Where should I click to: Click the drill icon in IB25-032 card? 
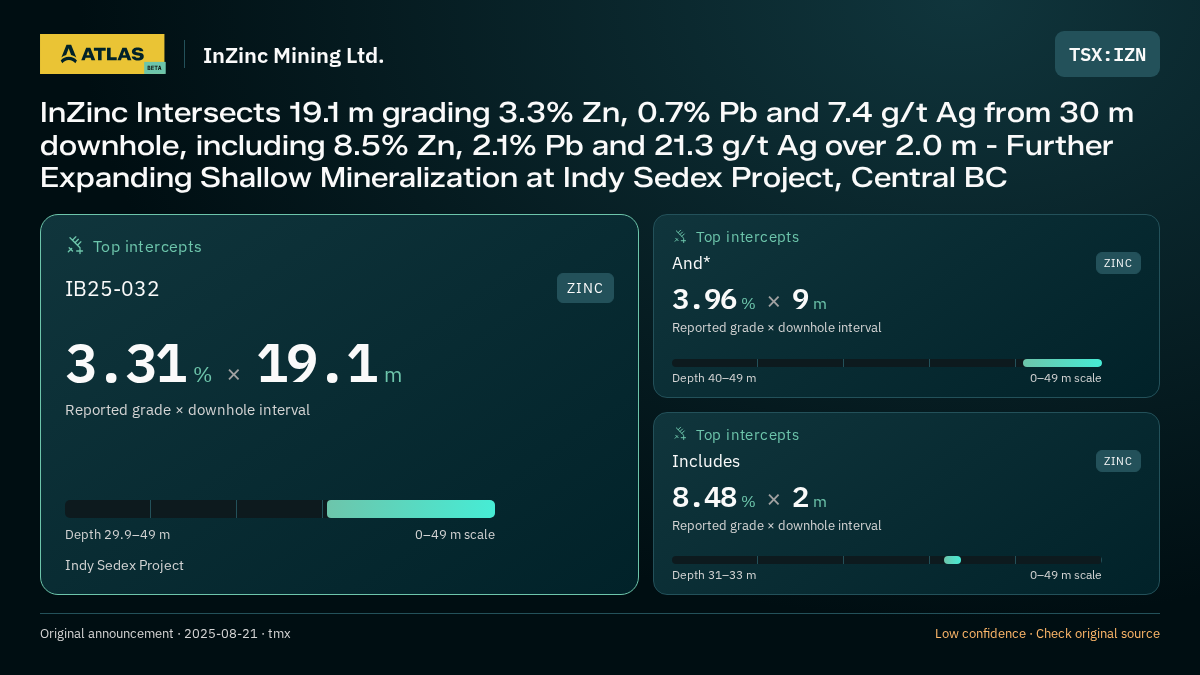tap(75, 246)
